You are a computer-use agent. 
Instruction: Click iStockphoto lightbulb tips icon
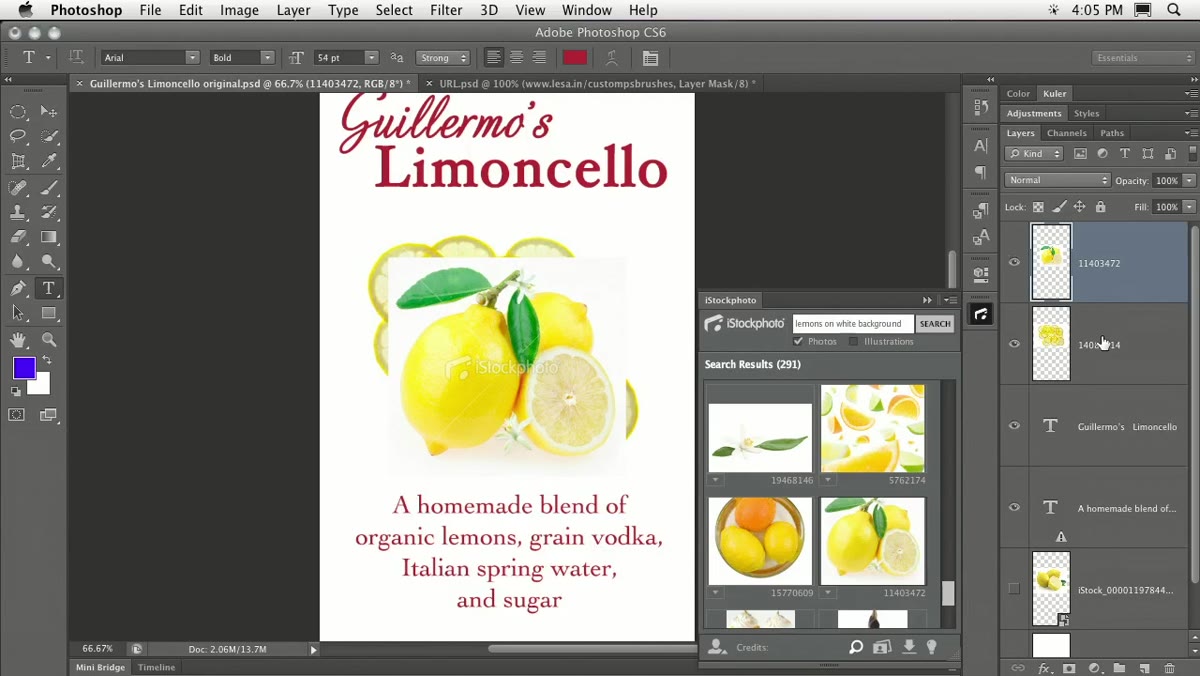point(932,647)
